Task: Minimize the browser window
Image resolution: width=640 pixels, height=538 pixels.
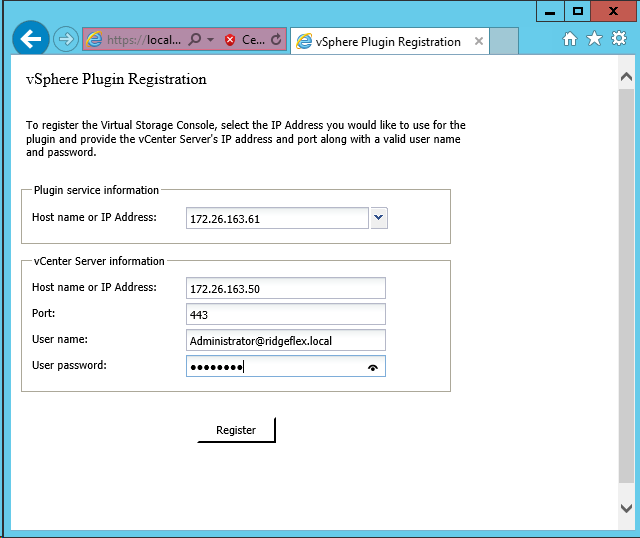Action: pos(550,11)
